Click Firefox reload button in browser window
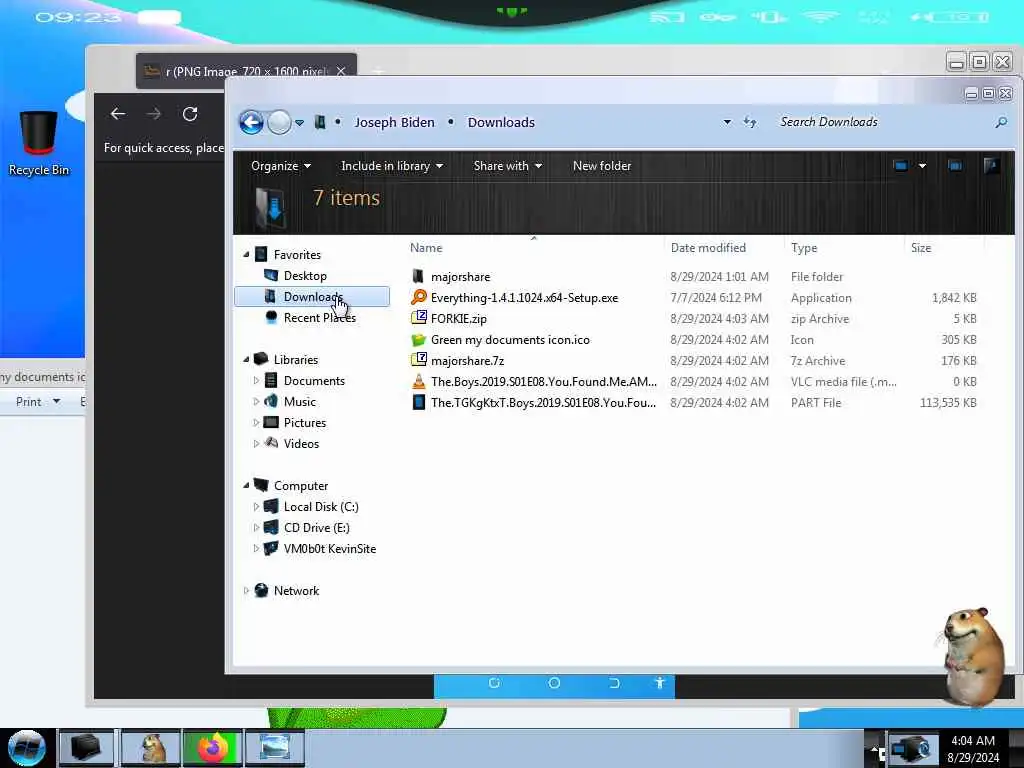The image size is (1024, 768). point(190,114)
